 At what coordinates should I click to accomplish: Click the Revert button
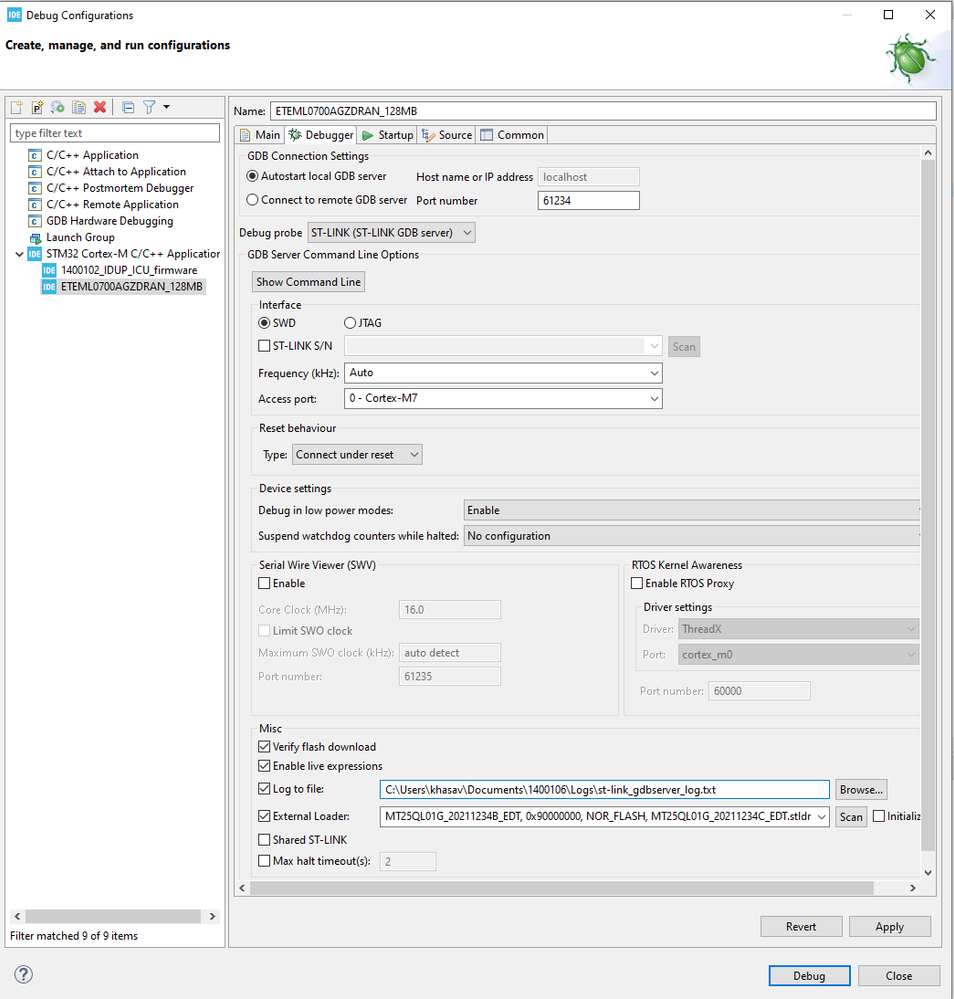point(801,926)
